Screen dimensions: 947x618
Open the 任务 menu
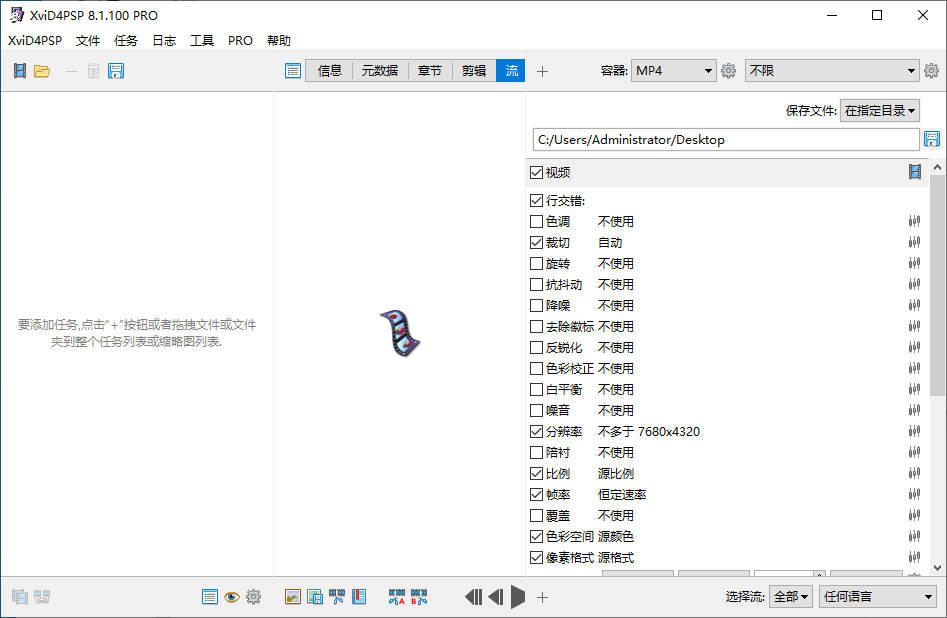[126, 40]
